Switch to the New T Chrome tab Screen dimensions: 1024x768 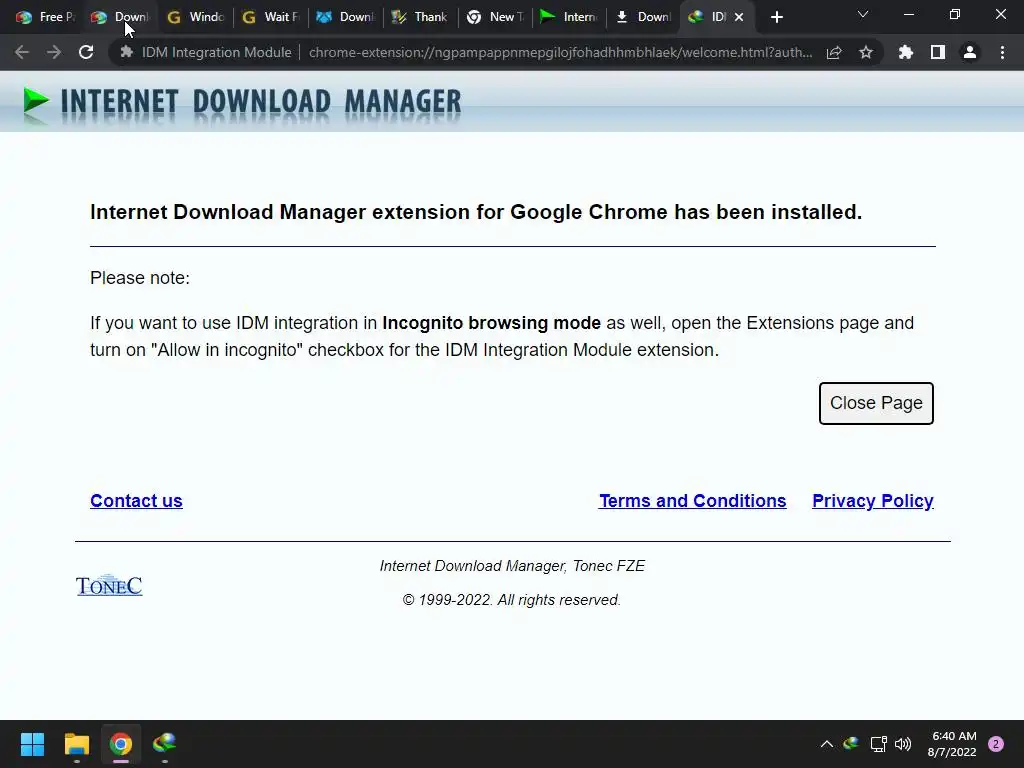(x=495, y=17)
